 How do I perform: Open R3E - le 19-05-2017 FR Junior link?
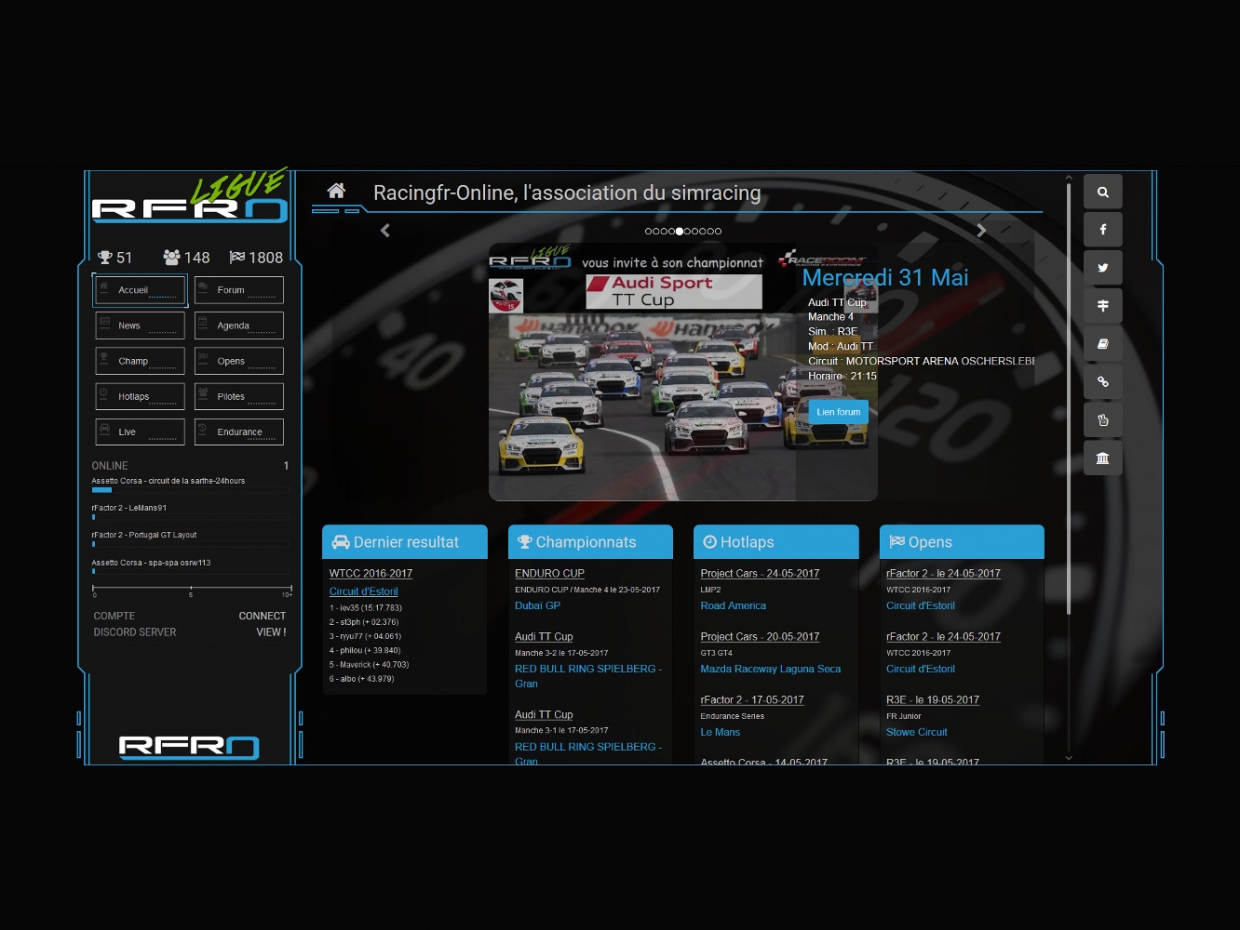coord(932,700)
